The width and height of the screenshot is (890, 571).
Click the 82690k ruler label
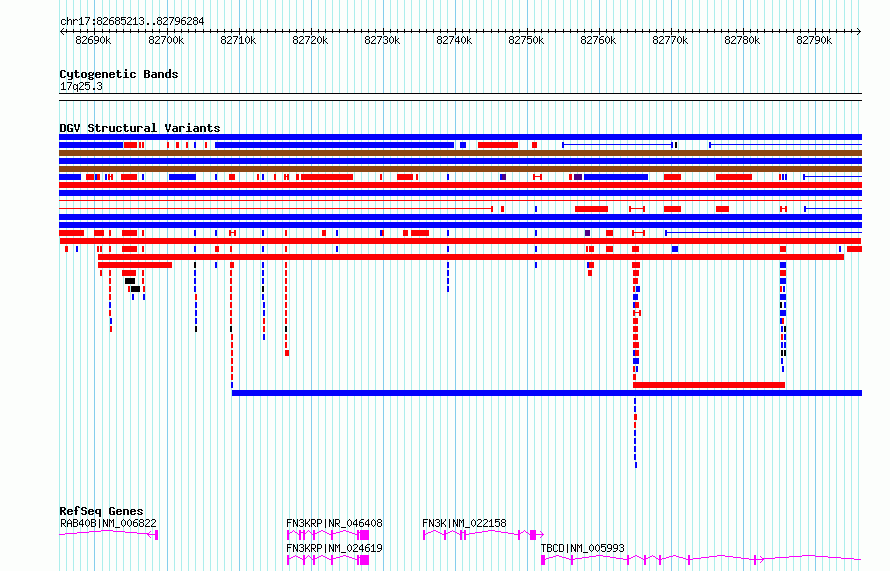click(93, 40)
